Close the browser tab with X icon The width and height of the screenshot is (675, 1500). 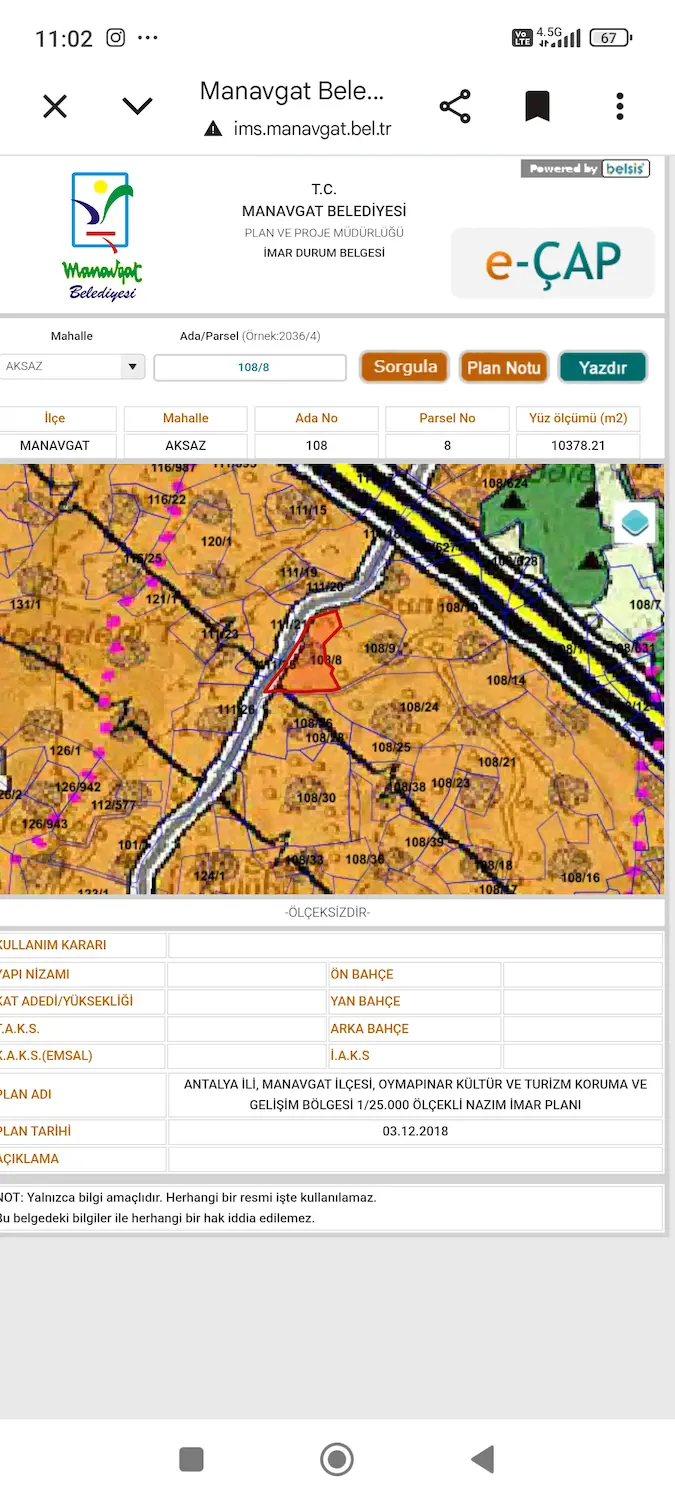[x=55, y=106]
